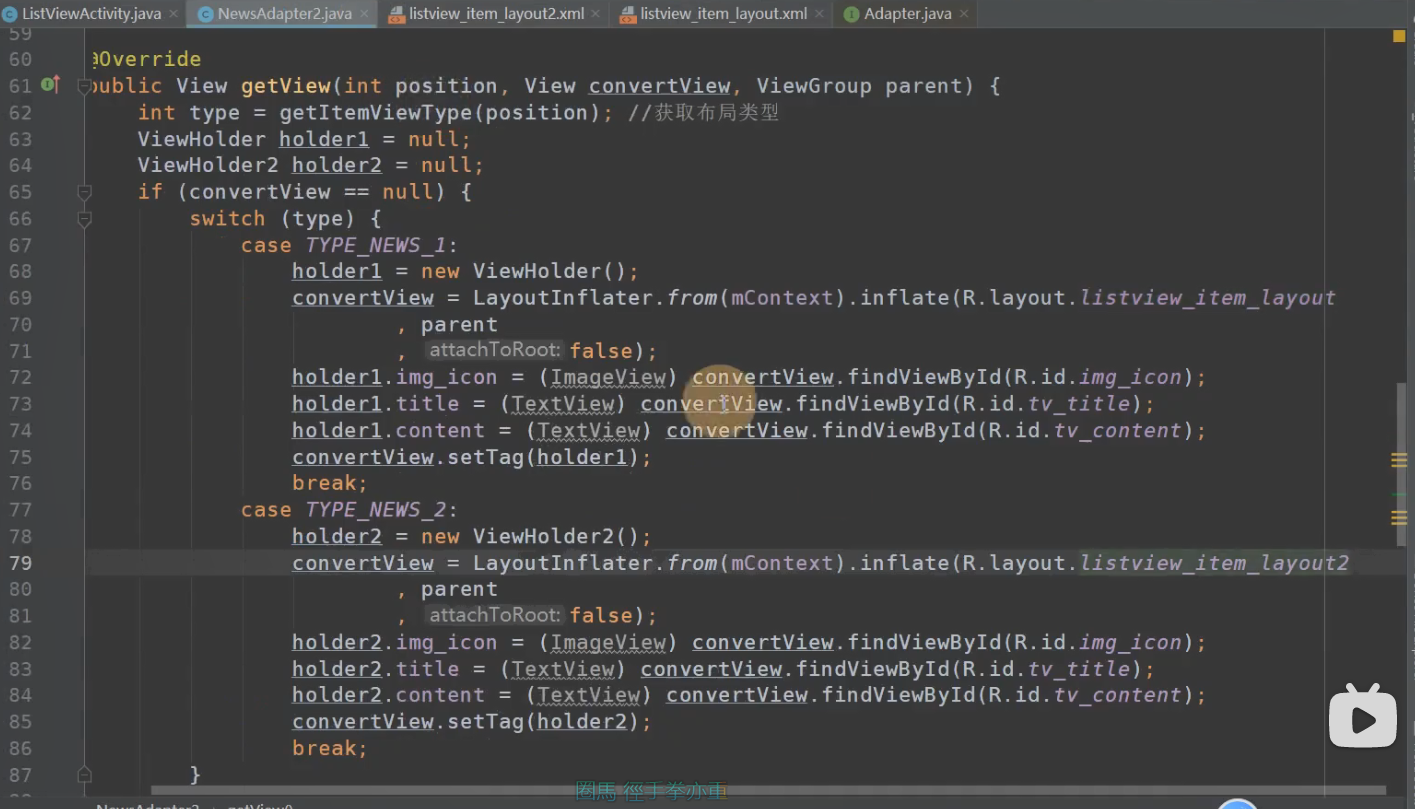Click the Override annotation on line 60
The image size is (1415, 809).
pyautogui.click(x=145, y=59)
